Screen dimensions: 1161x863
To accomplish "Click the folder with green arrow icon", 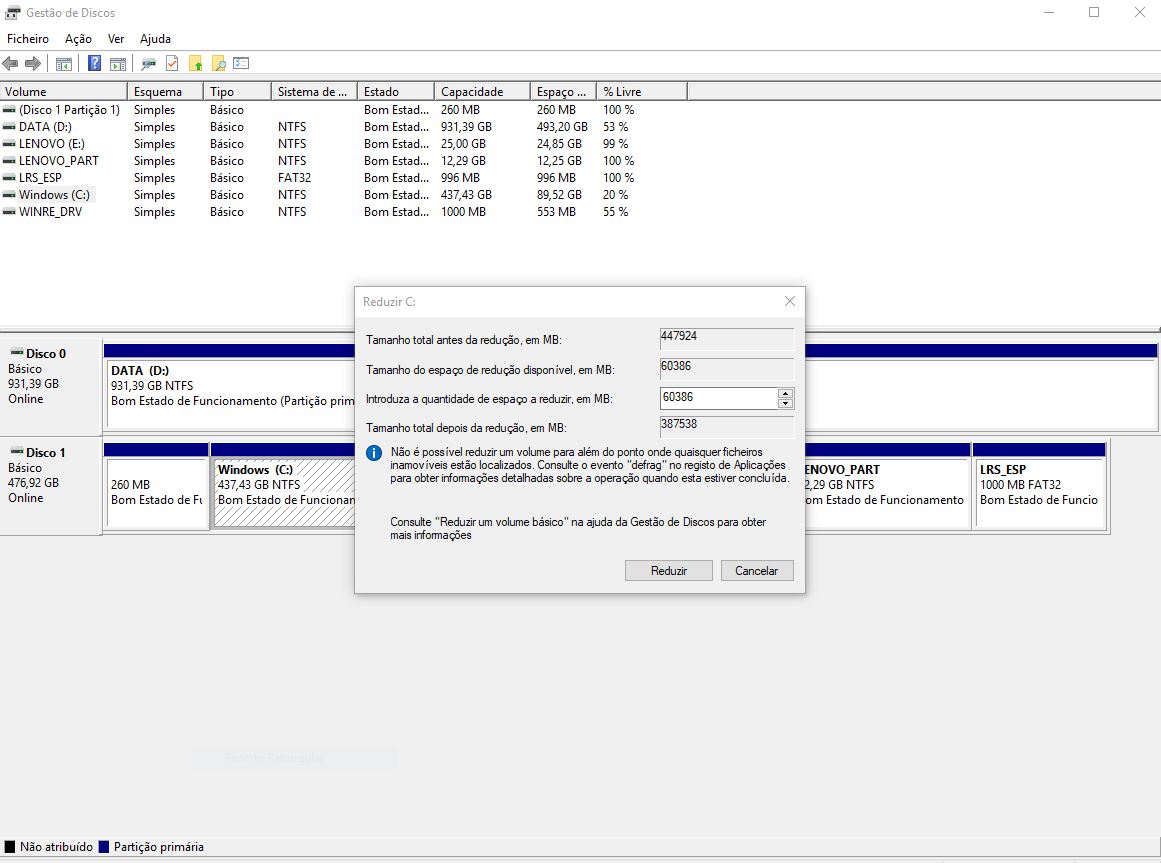I will [x=196, y=64].
